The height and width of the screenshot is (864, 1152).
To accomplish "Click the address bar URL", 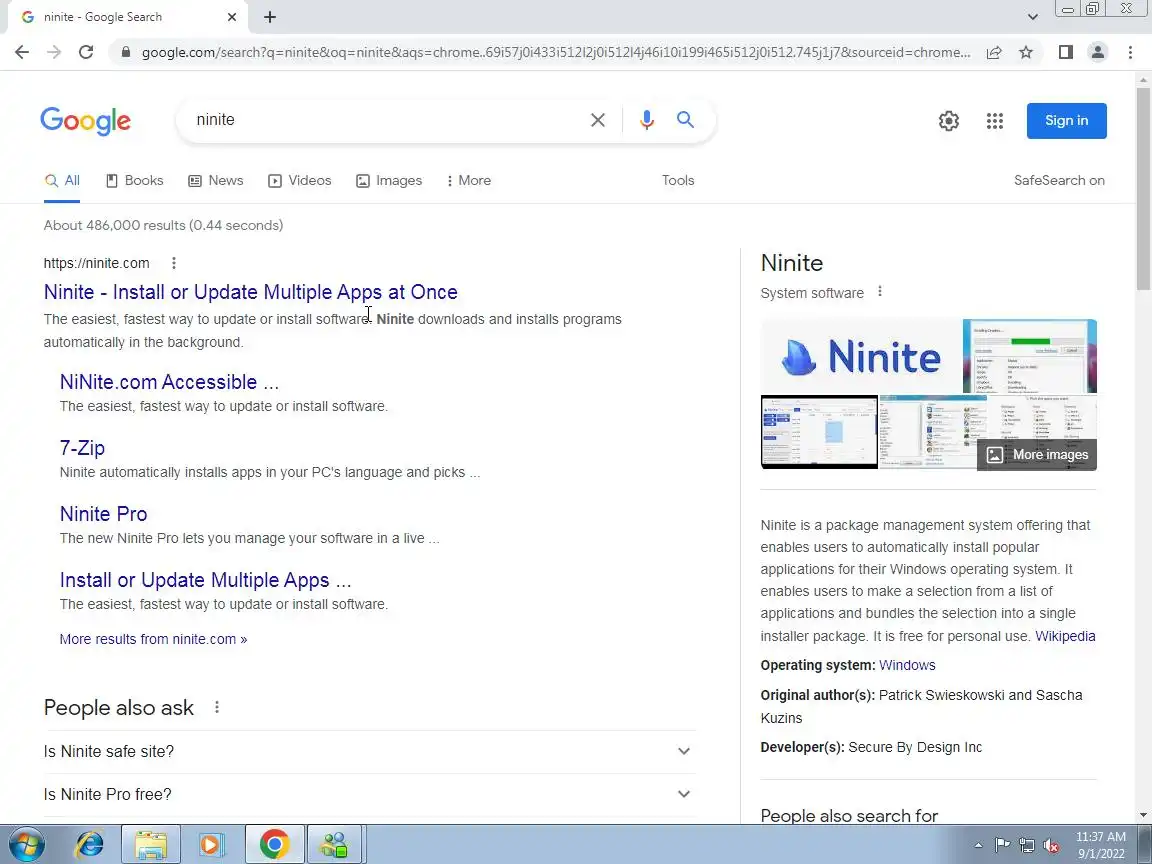I will tap(555, 52).
